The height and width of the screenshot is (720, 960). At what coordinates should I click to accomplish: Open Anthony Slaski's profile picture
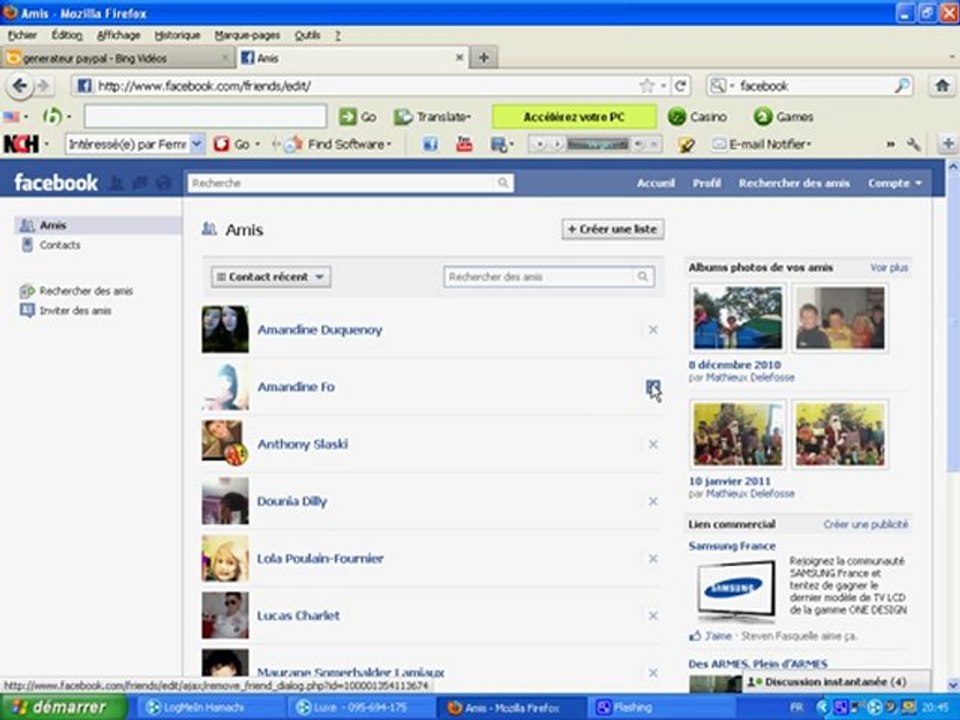(225, 443)
